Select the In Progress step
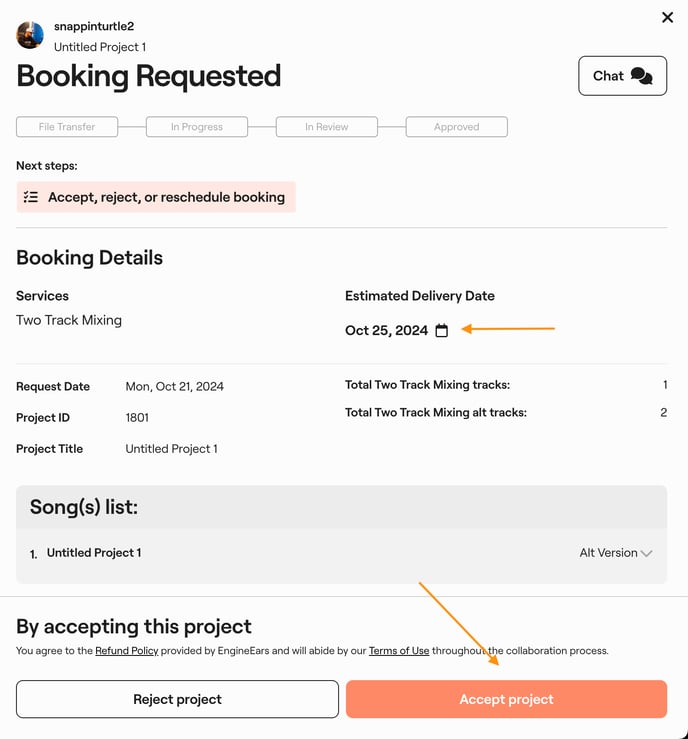This screenshot has width=688, height=739. click(197, 127)
